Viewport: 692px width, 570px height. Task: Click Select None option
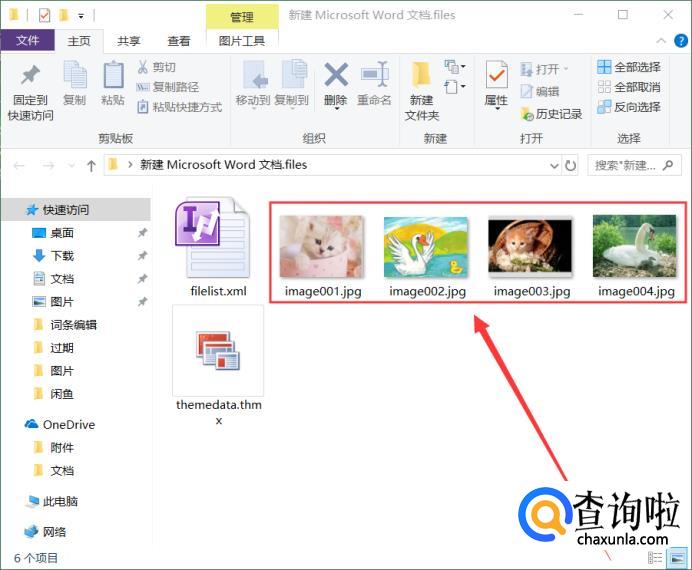pos(628,87)
